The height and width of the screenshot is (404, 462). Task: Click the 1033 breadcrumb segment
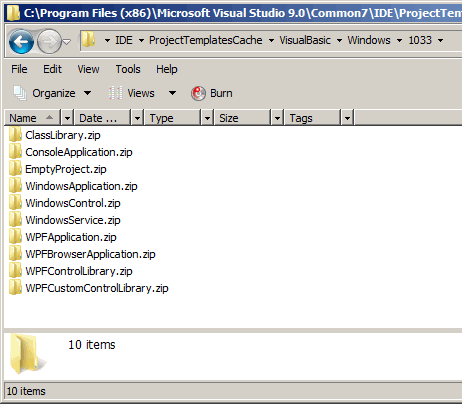tap(420, 40)
